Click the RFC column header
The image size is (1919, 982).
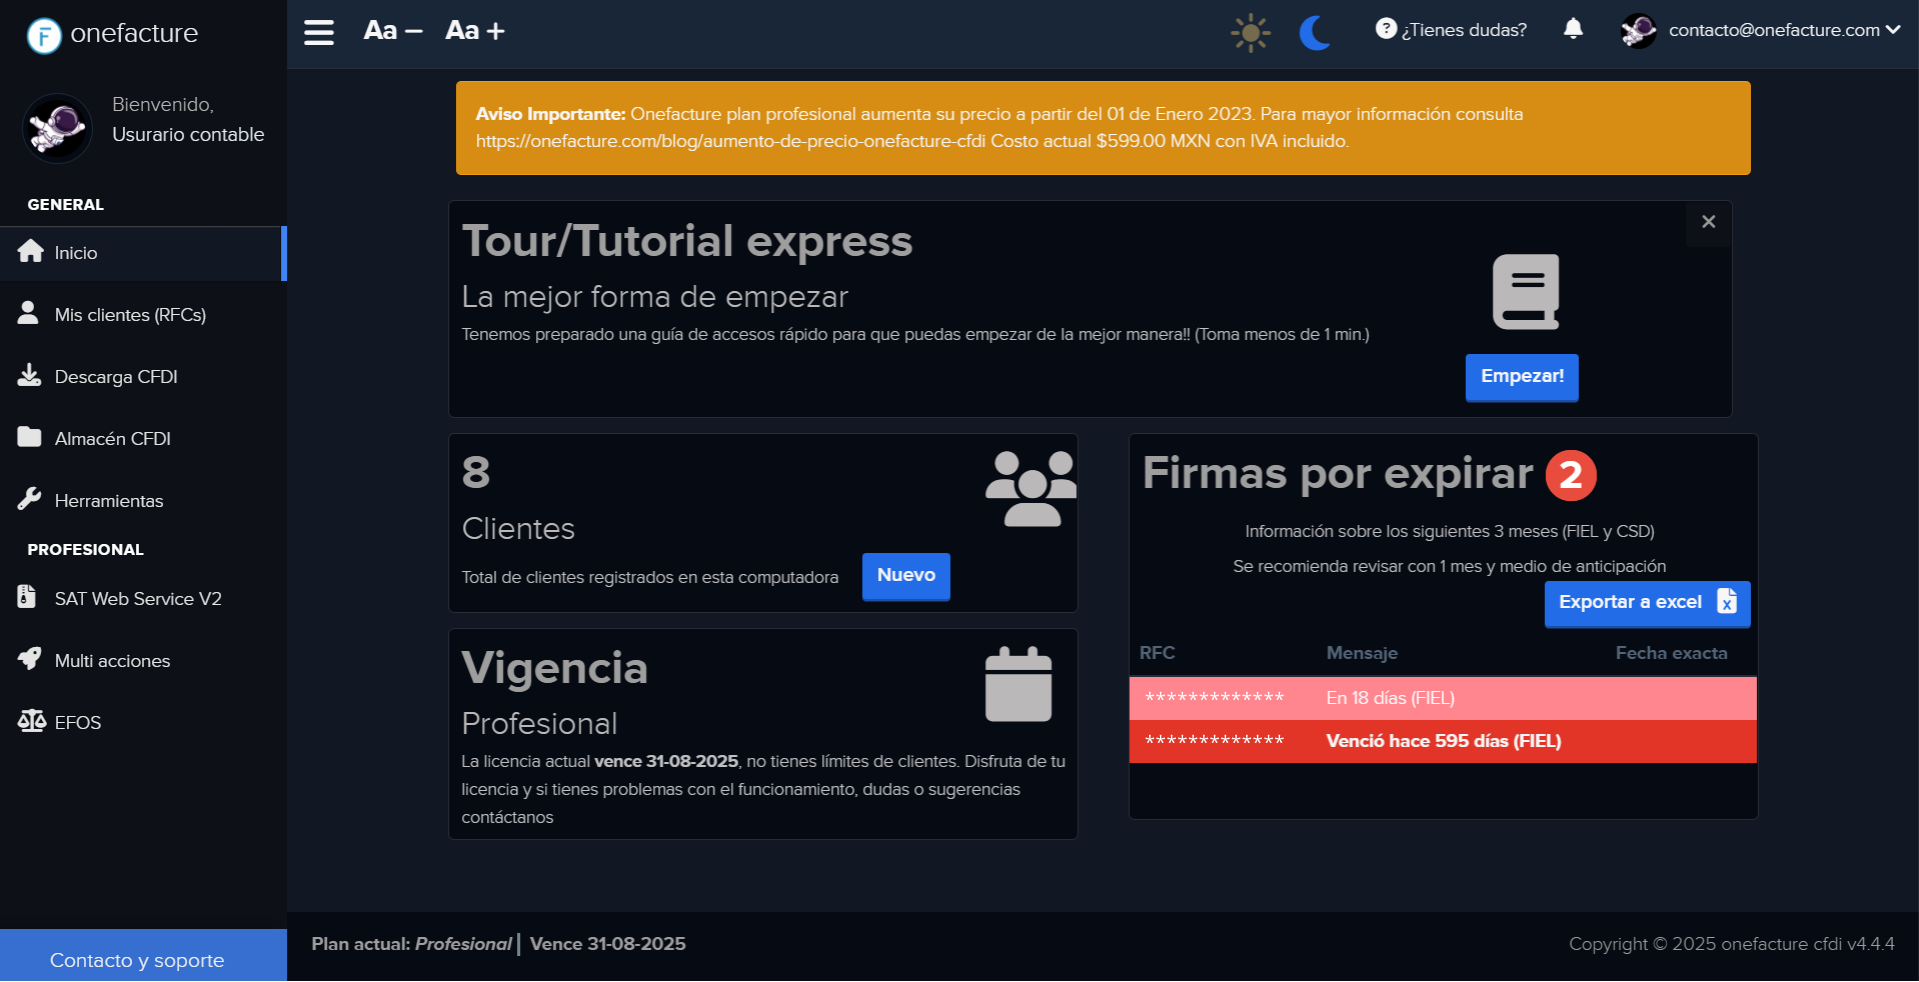(x=1157, y=653)
